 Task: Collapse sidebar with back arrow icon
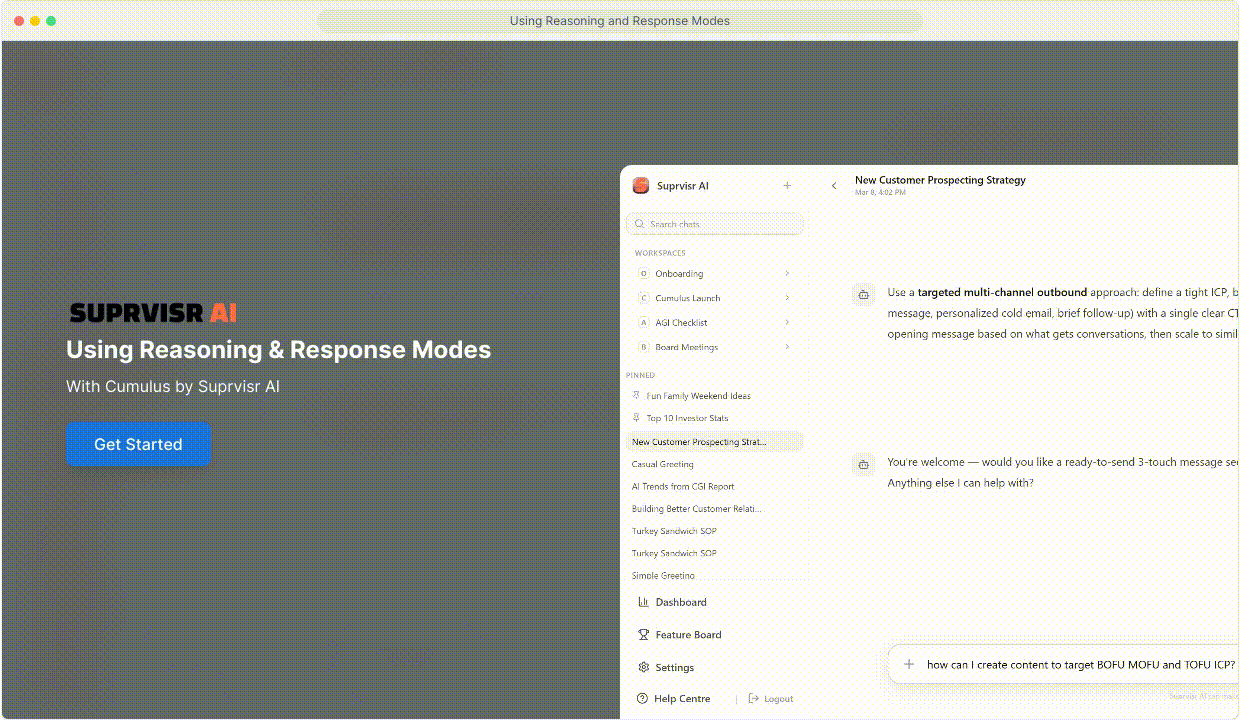[834, 186]
